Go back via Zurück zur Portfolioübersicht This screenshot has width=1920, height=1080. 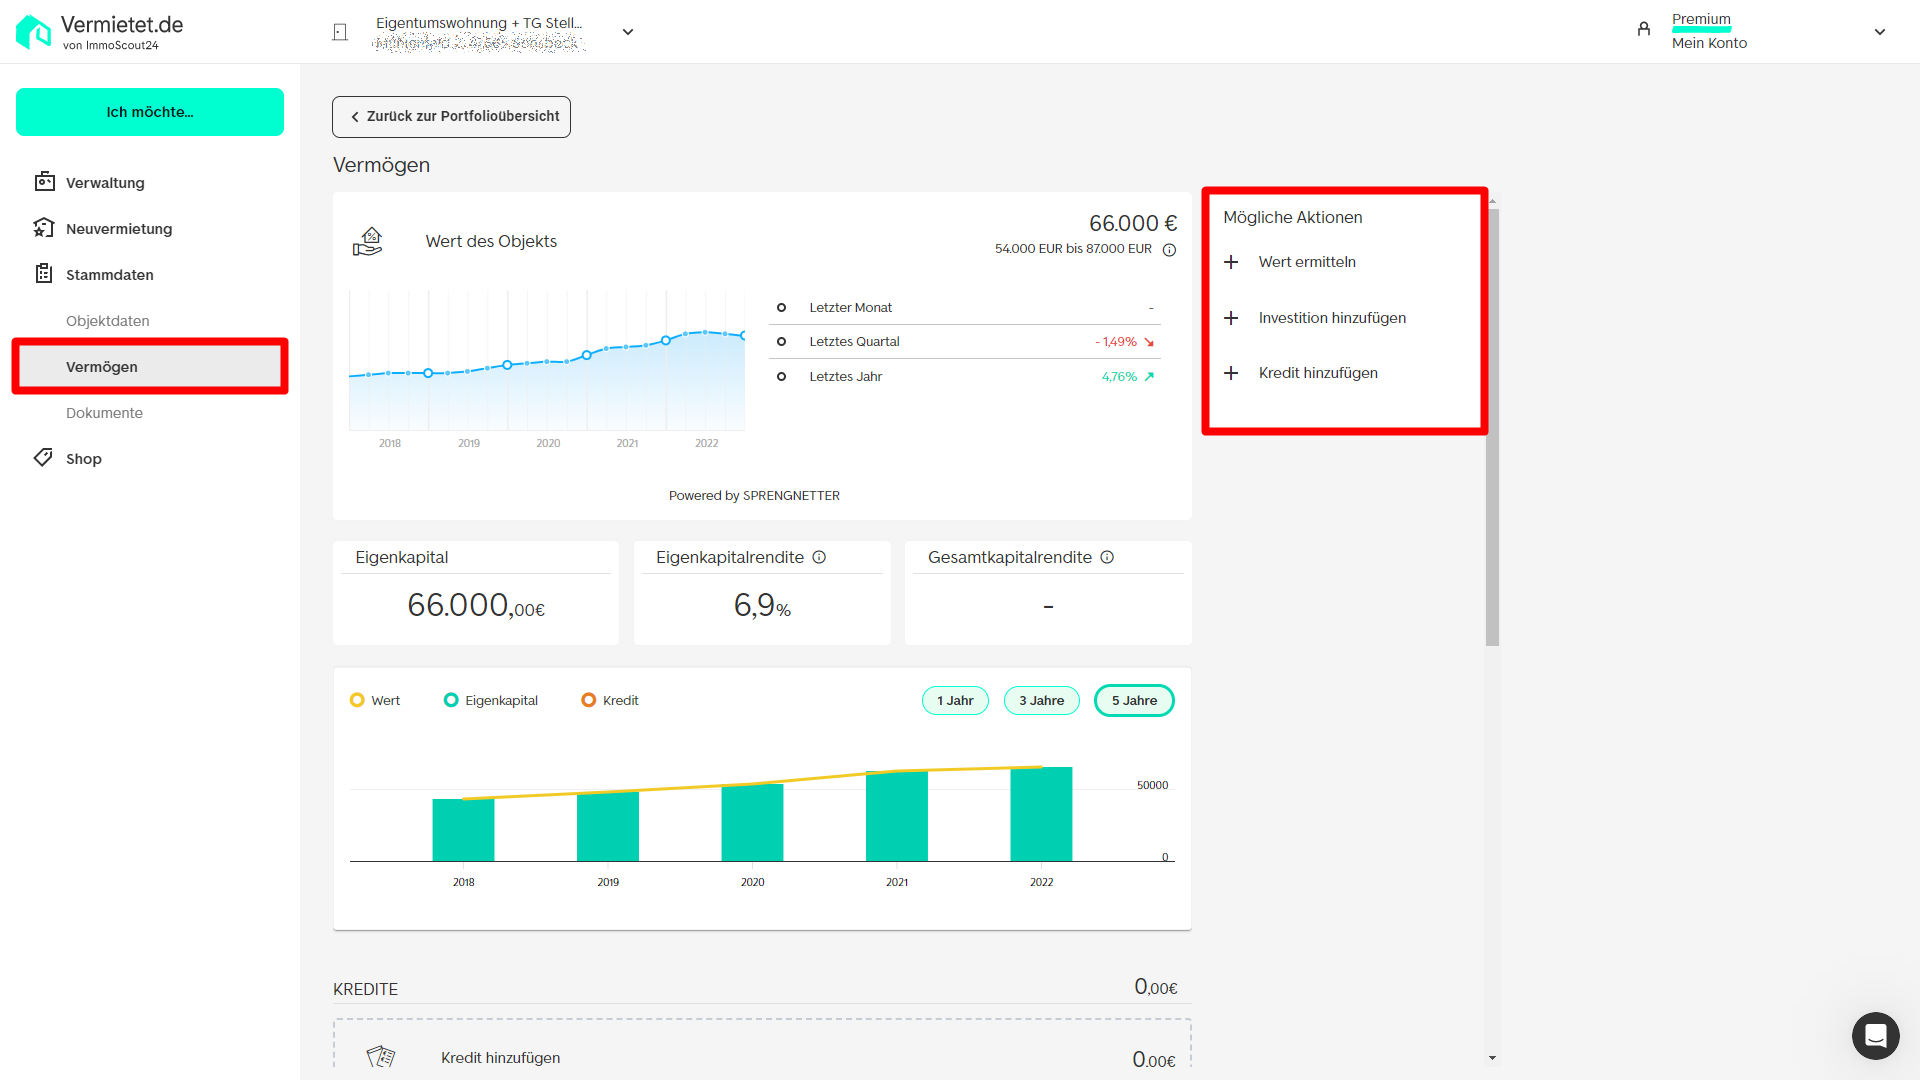[451, 117]
